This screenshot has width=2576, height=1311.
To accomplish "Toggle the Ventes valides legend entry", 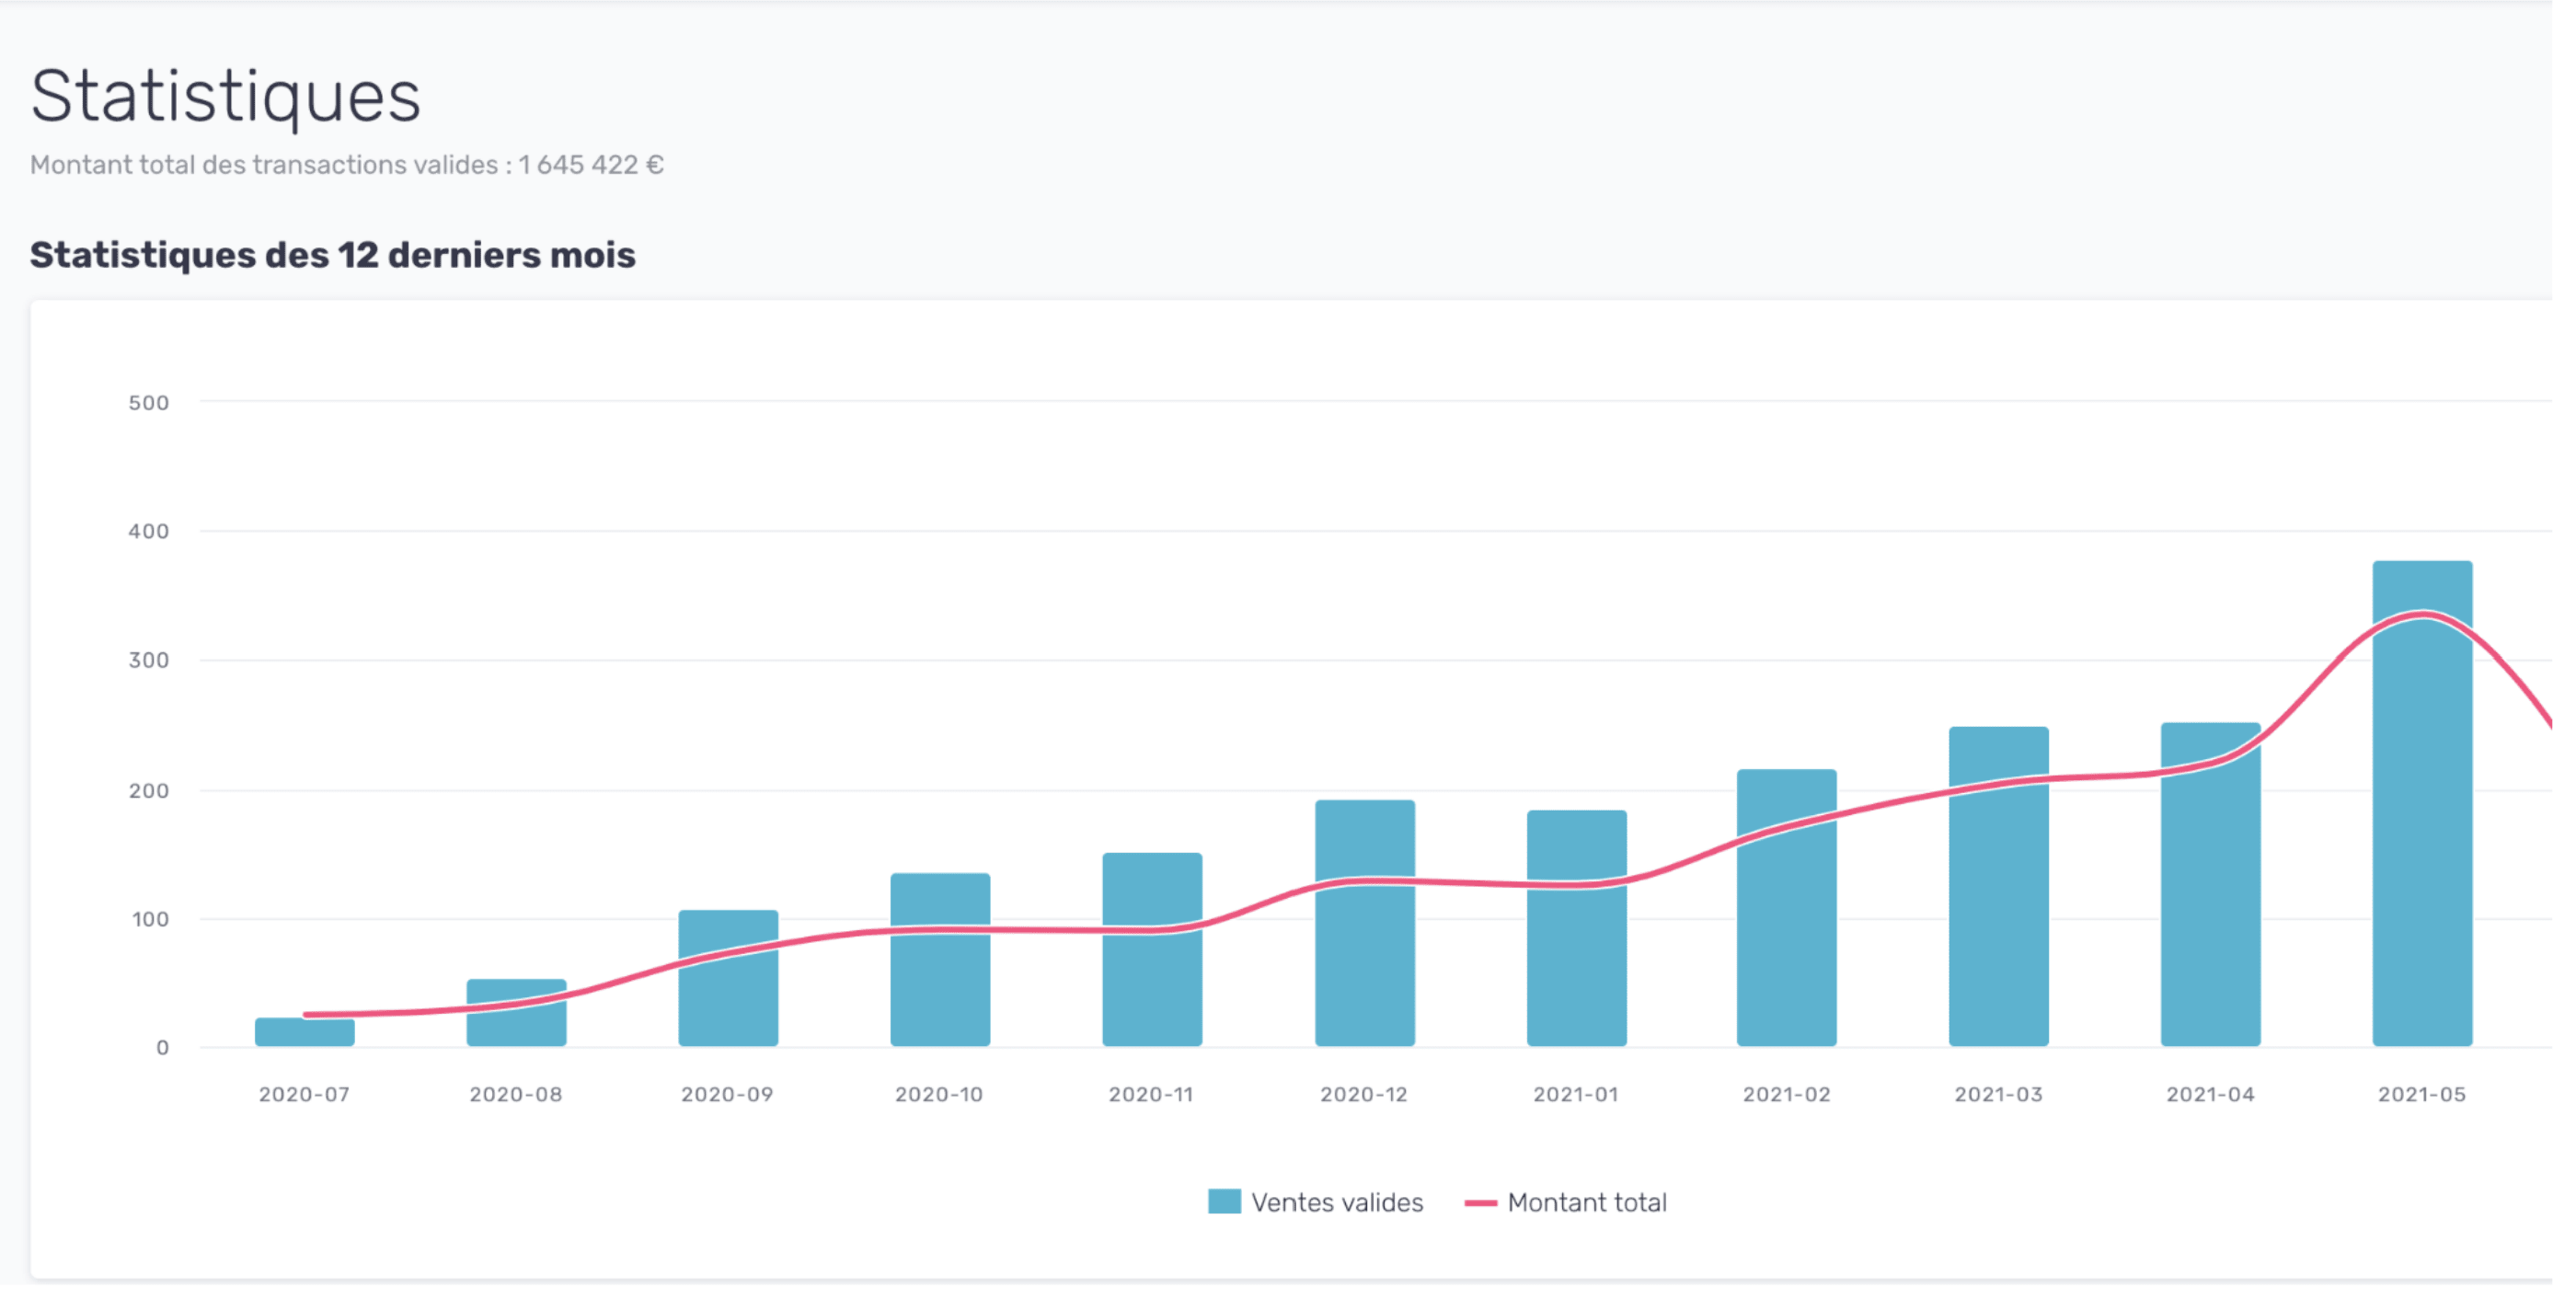I will pyautogui.click(x=1335, y=1202).
